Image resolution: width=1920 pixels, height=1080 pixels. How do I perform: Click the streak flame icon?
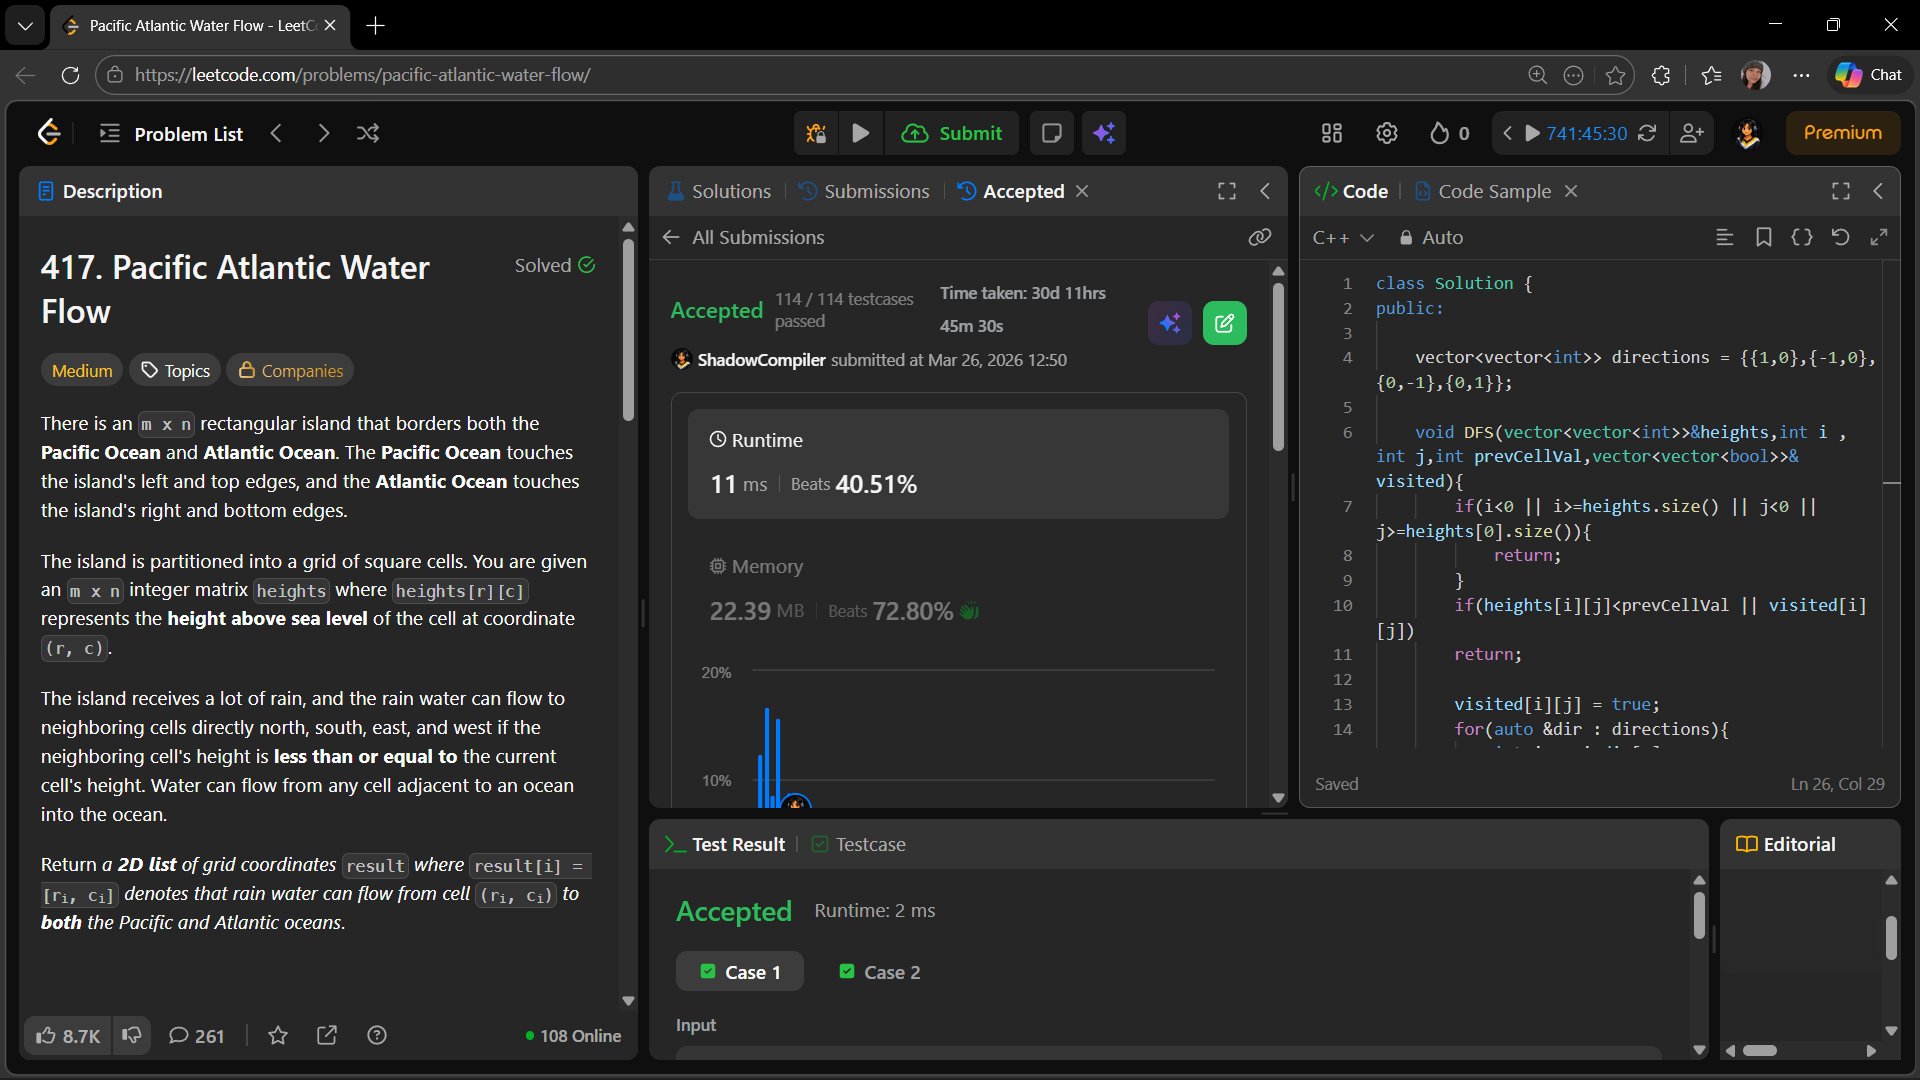tap(1439, 133)
